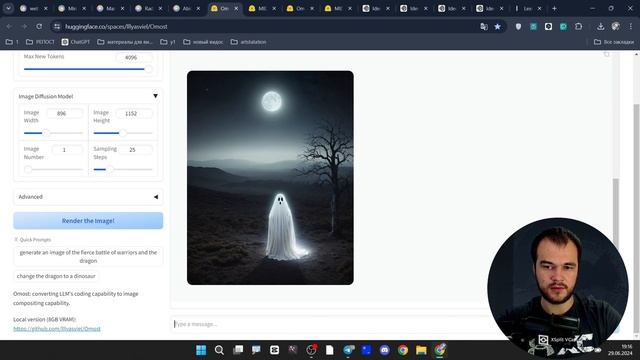640x360 pixels.
Task: Click the Image Width number field
Action: [x=64, y=113]
